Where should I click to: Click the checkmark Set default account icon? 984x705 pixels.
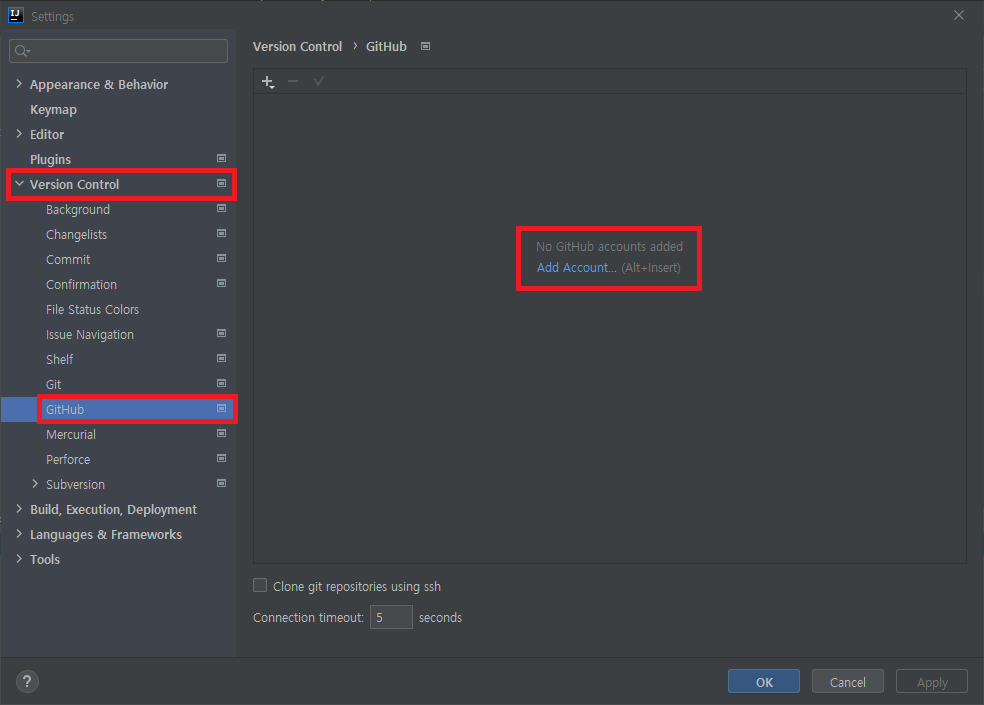[319, 81]
